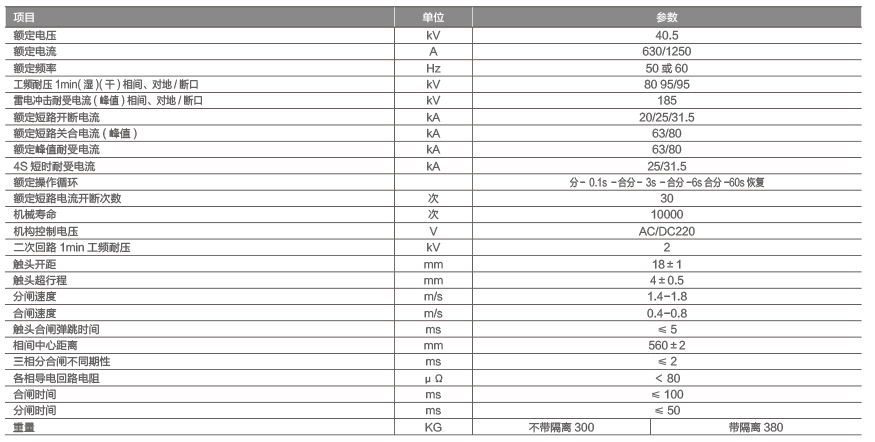This screenshot has width=875, height=442.
Task: Click the AC/DC220 value cell
Action: point(665,231)
